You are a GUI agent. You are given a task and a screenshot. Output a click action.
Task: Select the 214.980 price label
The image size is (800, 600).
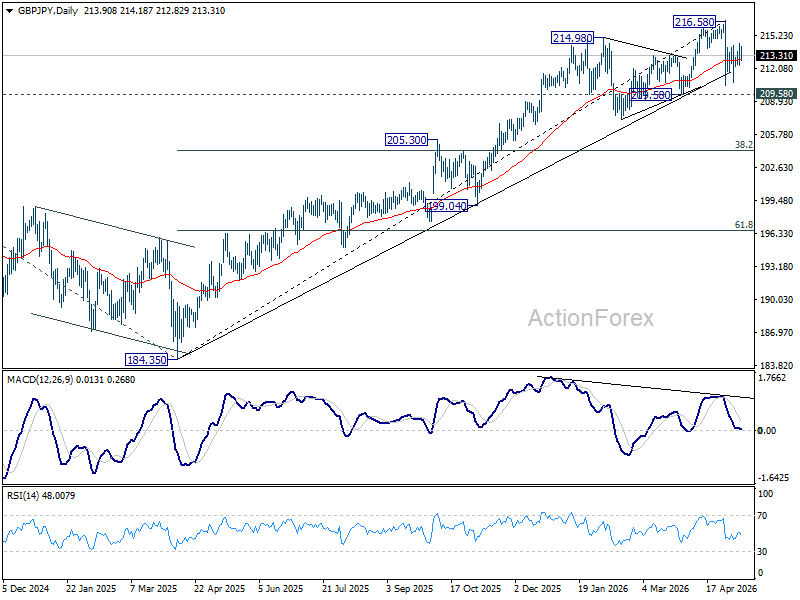(x=572, y=38)
